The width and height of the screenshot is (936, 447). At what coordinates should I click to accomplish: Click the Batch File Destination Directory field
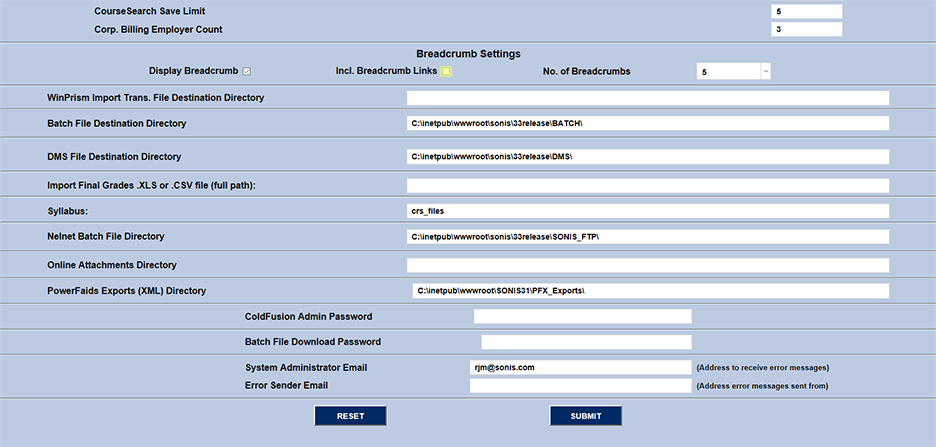pyautogui.click(x=647, y=123)
